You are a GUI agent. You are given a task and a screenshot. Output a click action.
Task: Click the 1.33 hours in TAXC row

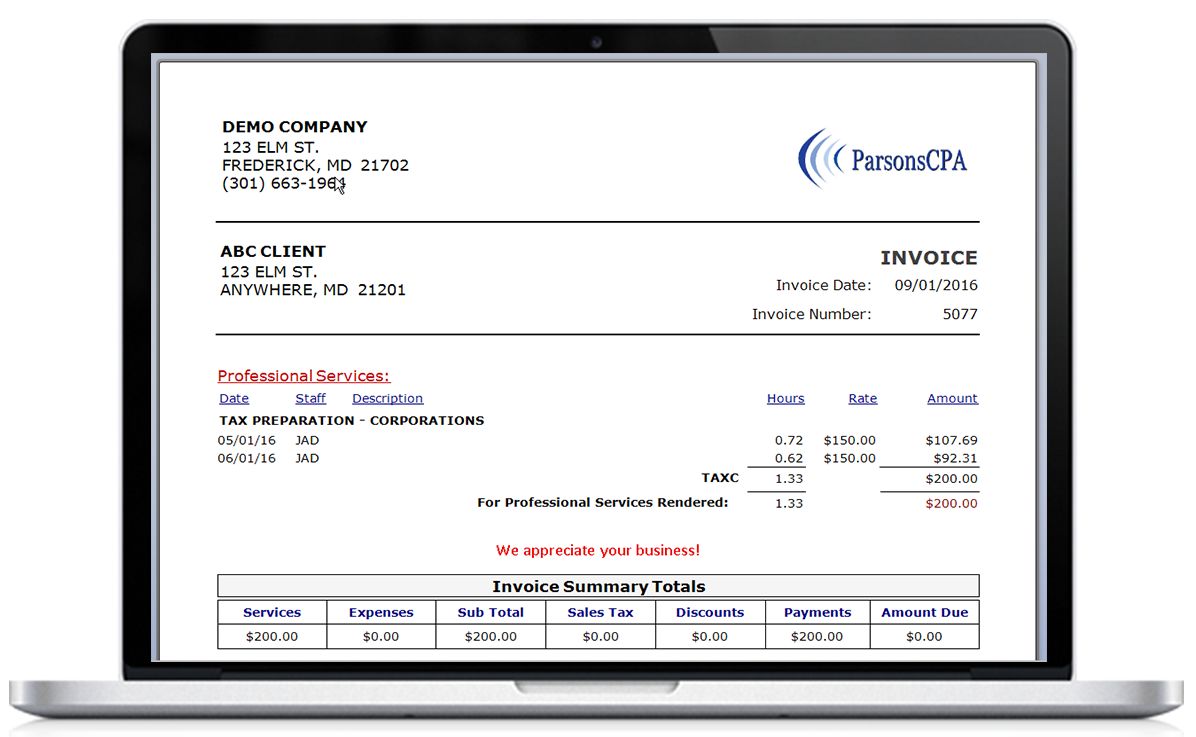[789, 479]
